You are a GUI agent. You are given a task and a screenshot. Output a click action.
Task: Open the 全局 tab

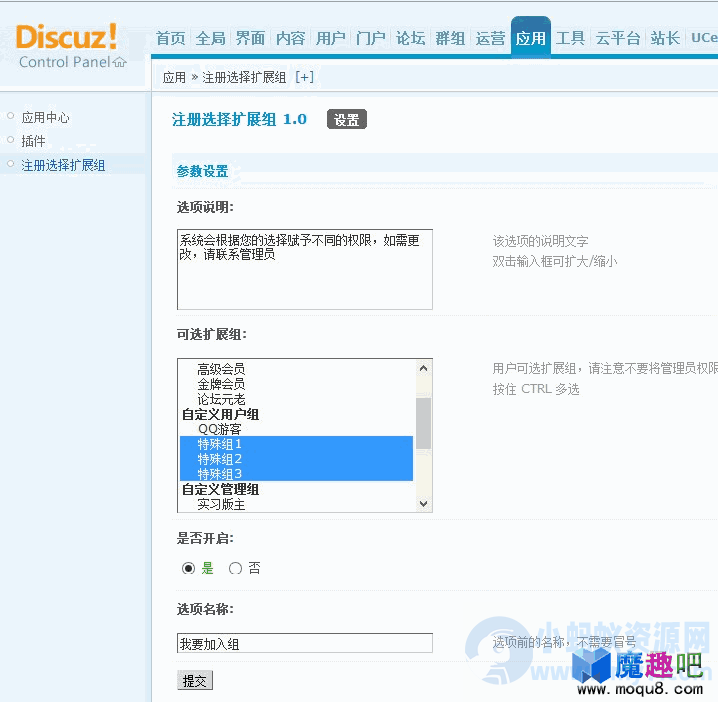[x=211, y=38]
